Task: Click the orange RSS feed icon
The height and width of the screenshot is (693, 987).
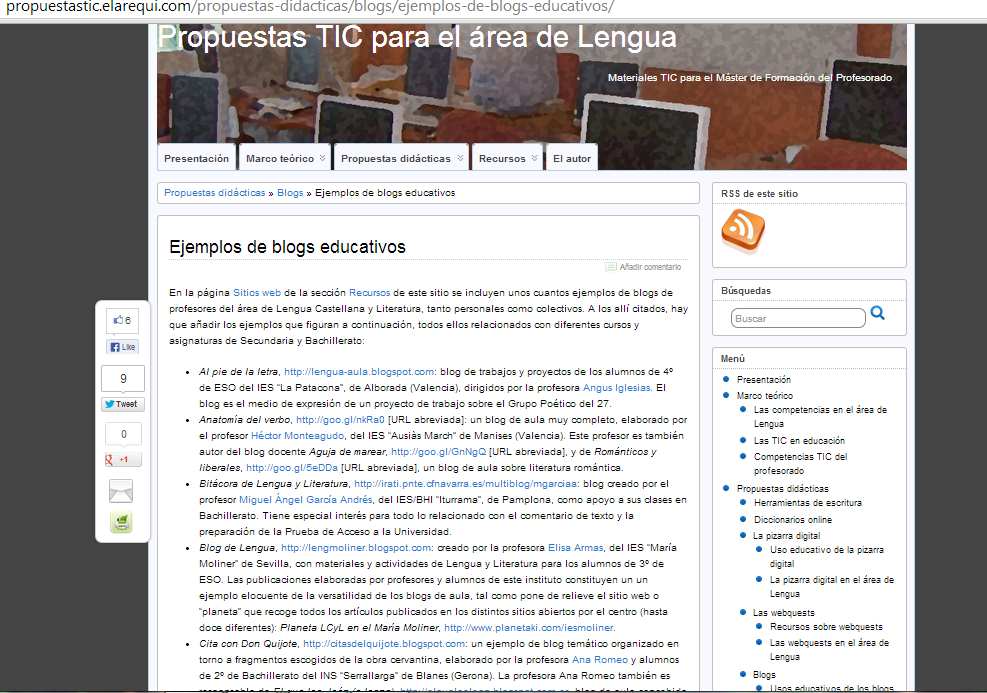Action: 743,231
